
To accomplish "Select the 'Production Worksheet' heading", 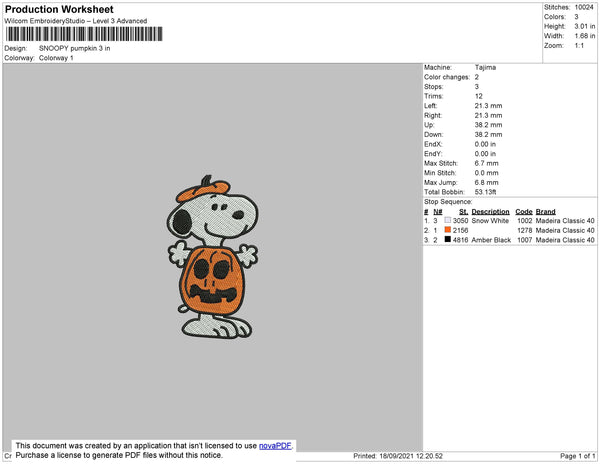I will point(59,10).
